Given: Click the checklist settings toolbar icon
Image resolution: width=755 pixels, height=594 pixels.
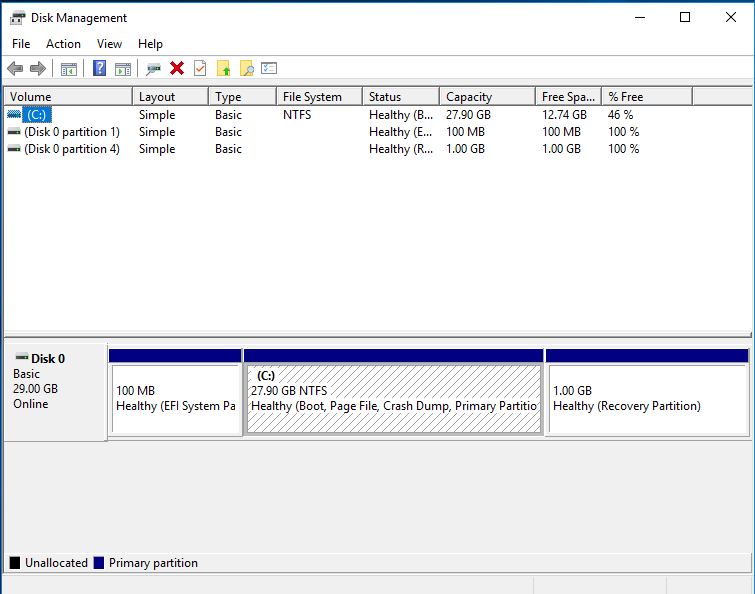Looking at the screenshot, I should 269,68.
